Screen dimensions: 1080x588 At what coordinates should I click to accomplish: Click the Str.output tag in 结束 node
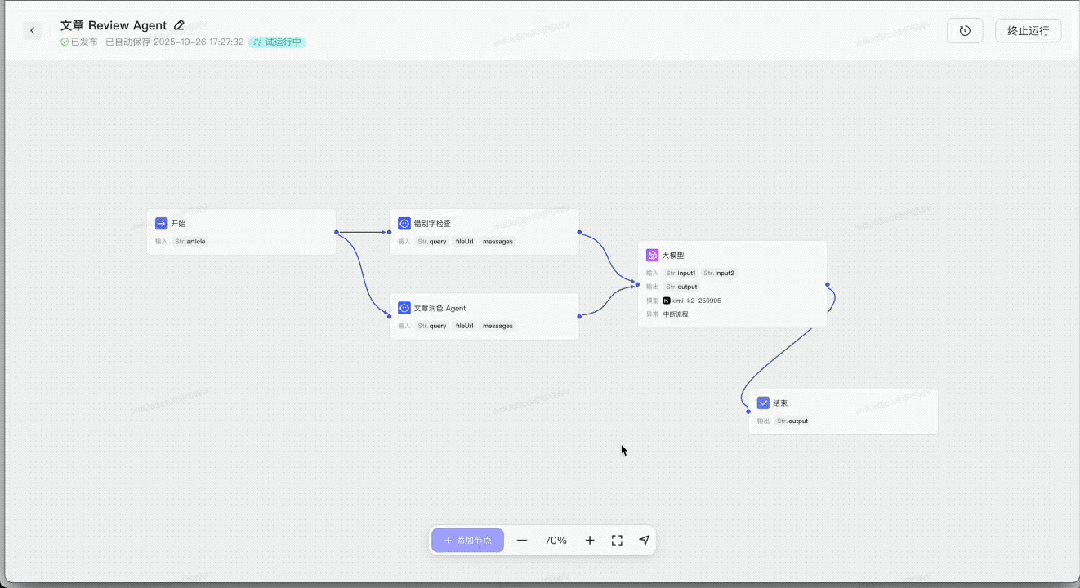coord(793,421)
